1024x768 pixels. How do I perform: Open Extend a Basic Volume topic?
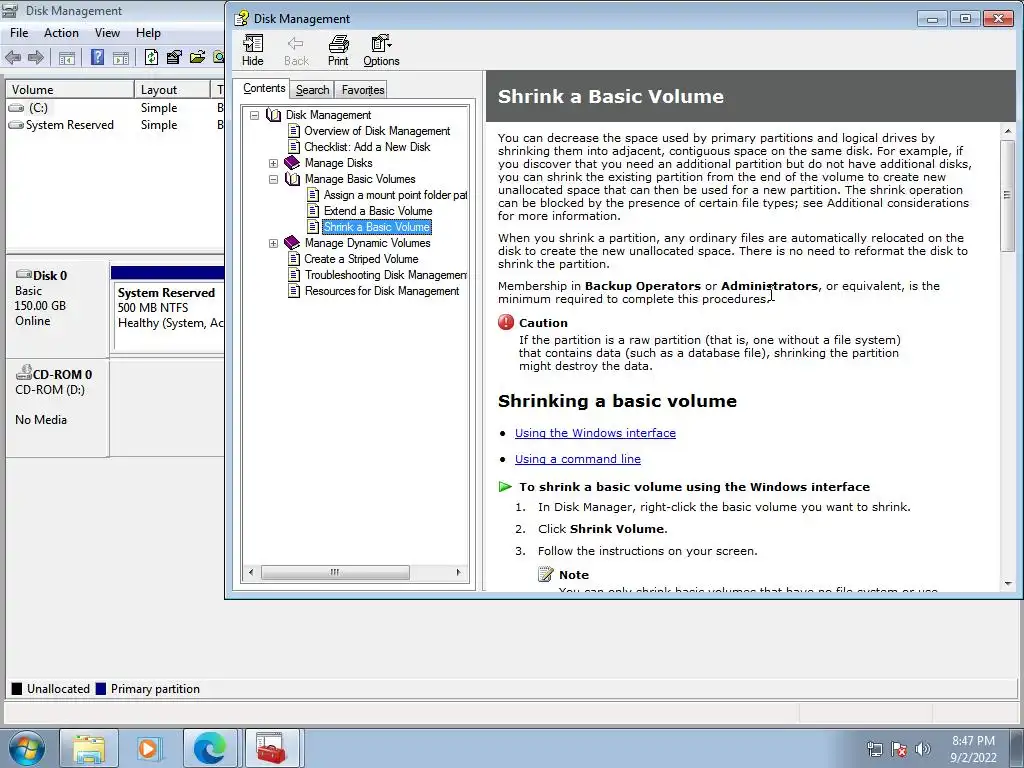[377, 211]
